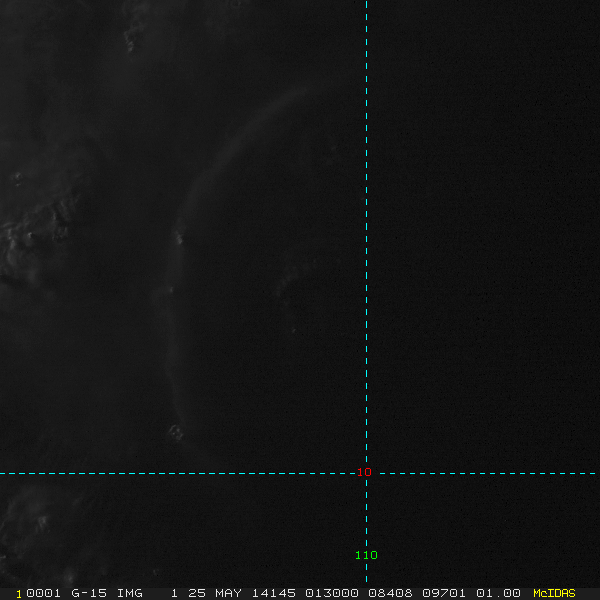
Task: Click the image time "013000"
Action: (x=331, y=593)
